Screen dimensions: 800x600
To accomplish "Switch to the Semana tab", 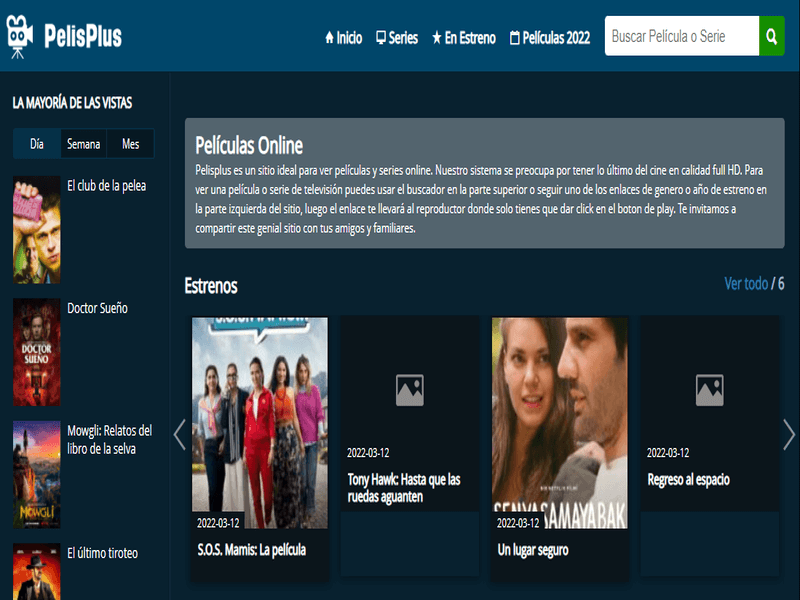I will [84, 144].
